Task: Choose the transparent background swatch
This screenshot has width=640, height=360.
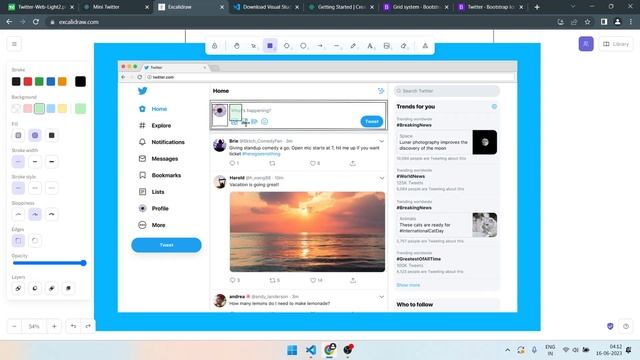Action: tap(16, 109)
